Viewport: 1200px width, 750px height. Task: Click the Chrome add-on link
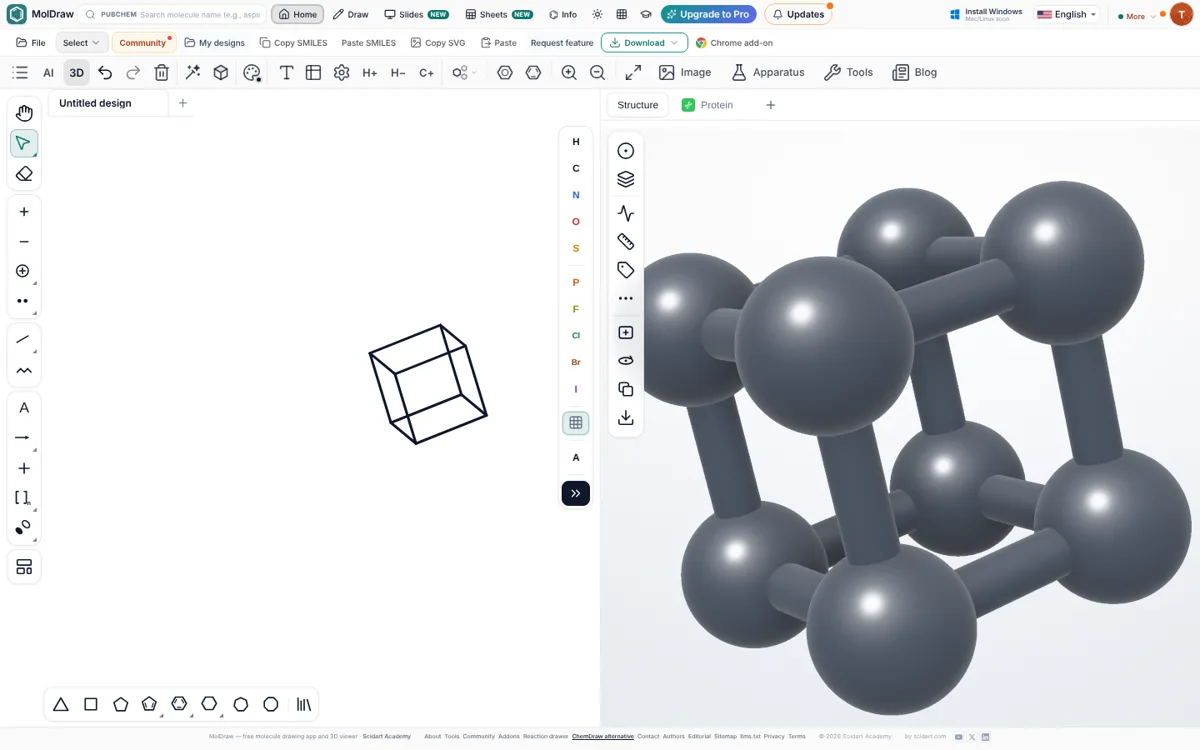click(x=734, y=43)
